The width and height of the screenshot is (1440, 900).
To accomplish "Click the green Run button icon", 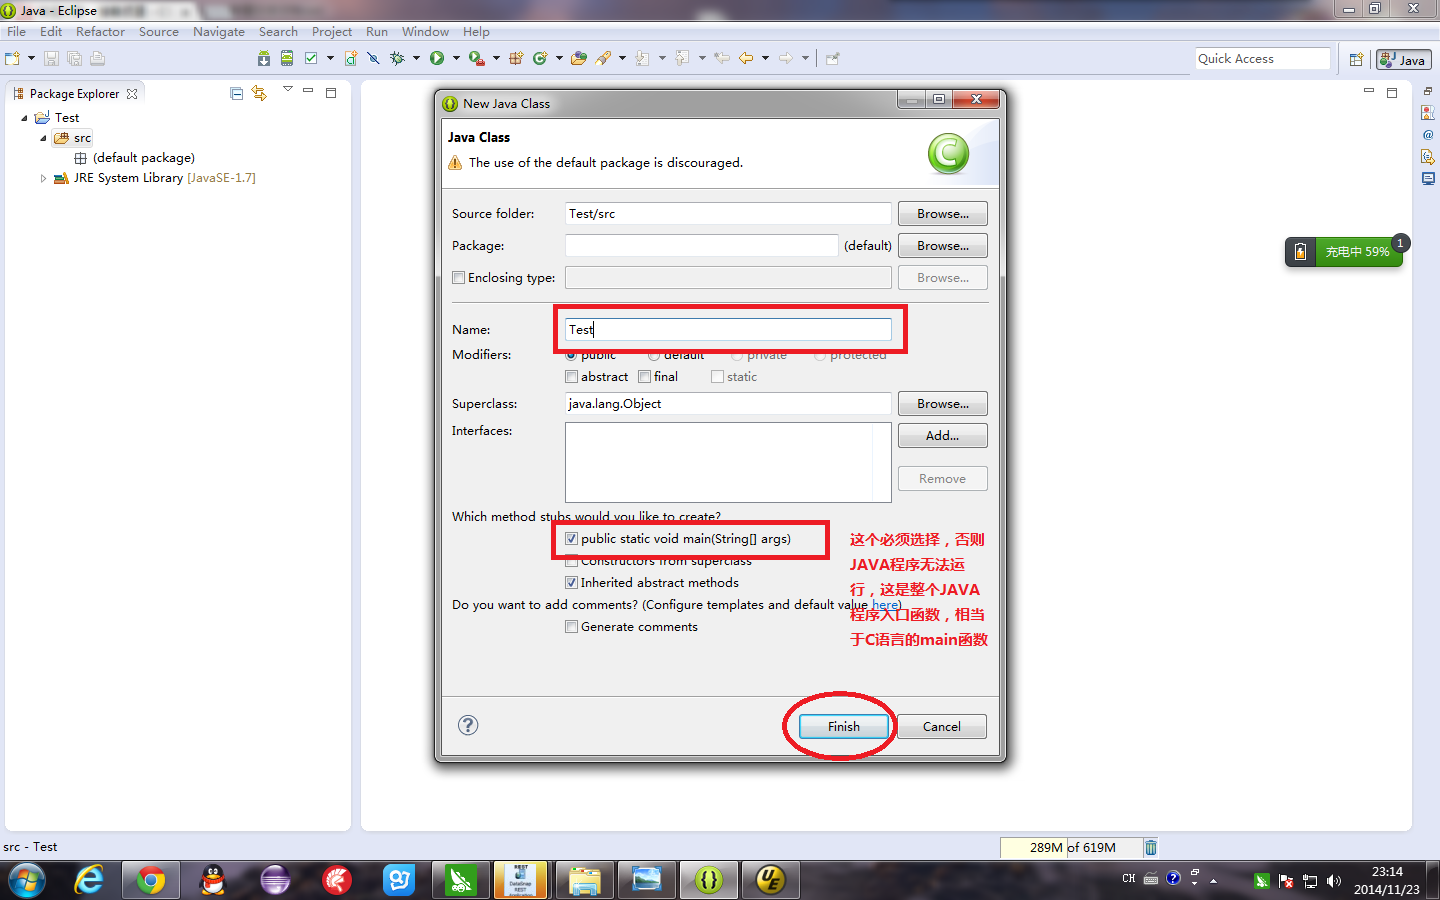I will (x=437, y=58).
